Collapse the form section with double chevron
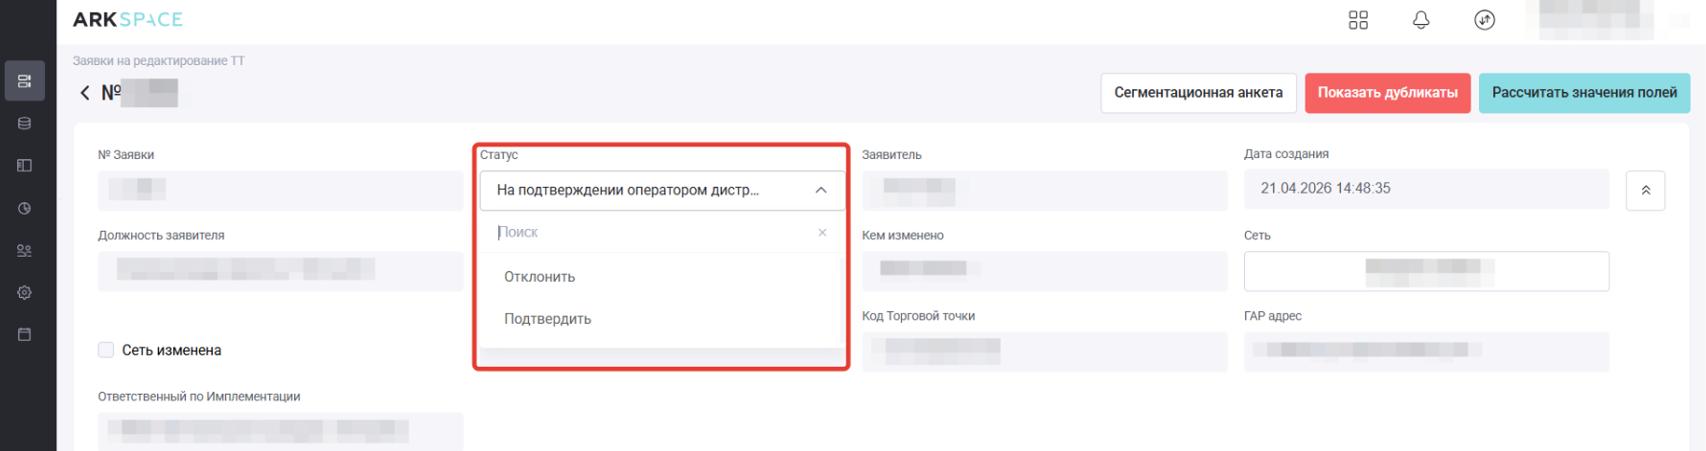Viewport: 1706px width, 451px height. [x=1645, y=191]
